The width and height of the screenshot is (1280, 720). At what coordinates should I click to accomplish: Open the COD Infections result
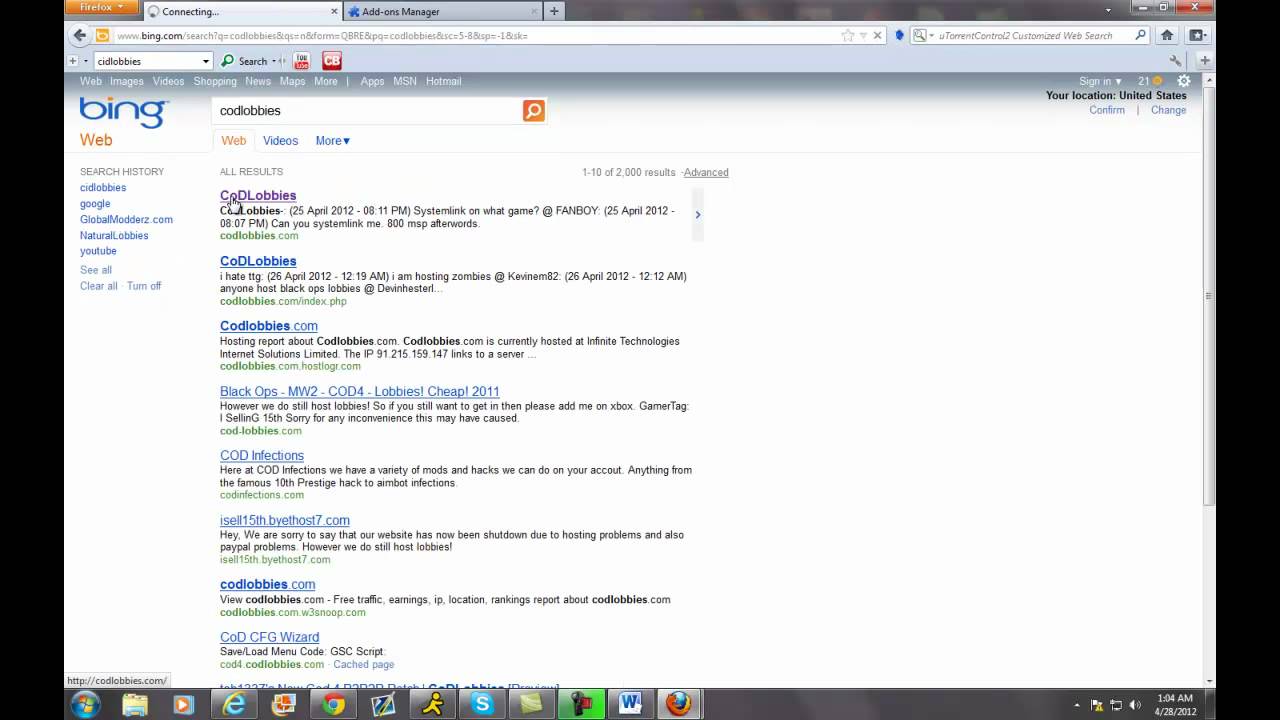coord(262,455)
